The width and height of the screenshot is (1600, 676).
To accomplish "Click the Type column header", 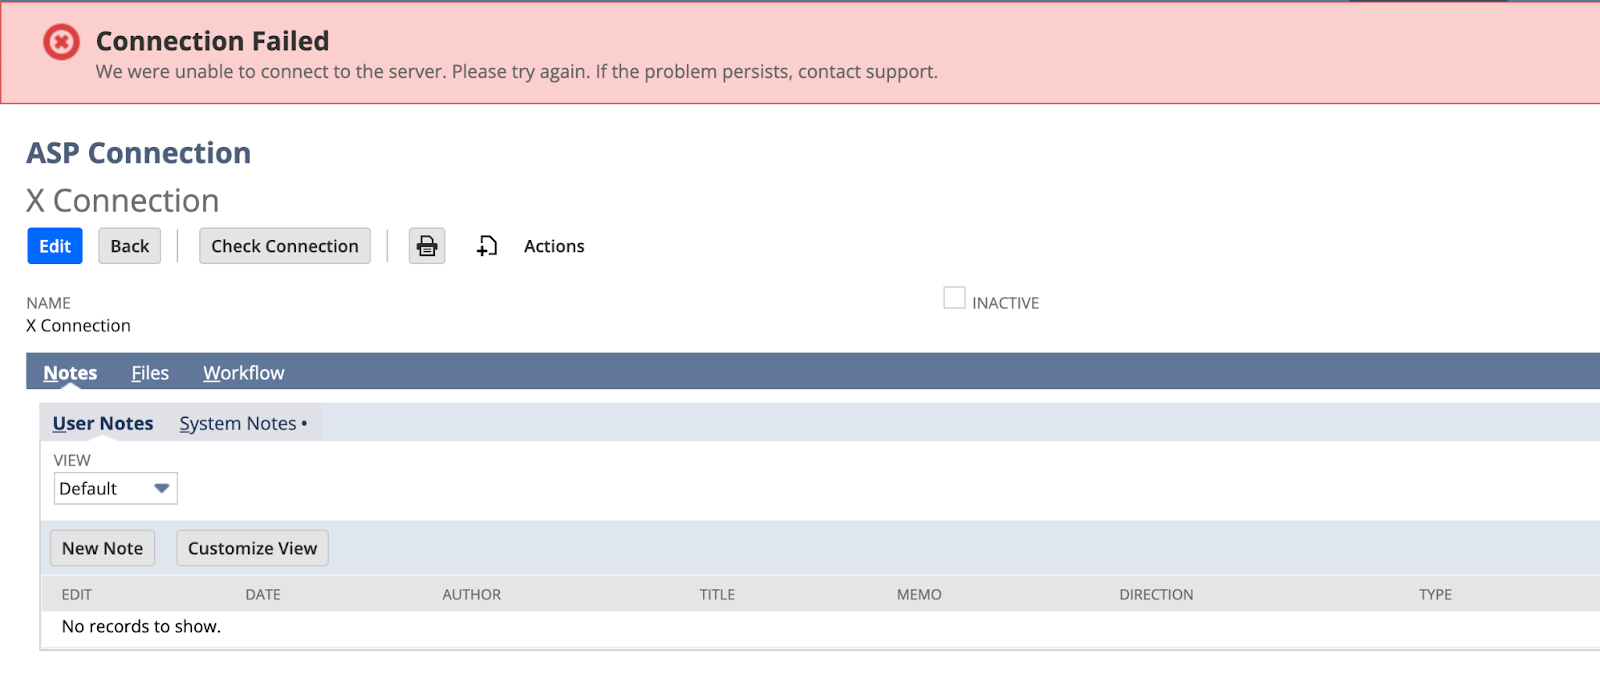I will click(1435, 595).
